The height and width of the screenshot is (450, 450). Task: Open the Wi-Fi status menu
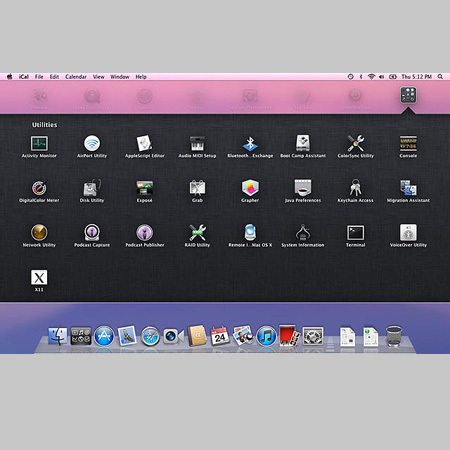tap(371, 77)
